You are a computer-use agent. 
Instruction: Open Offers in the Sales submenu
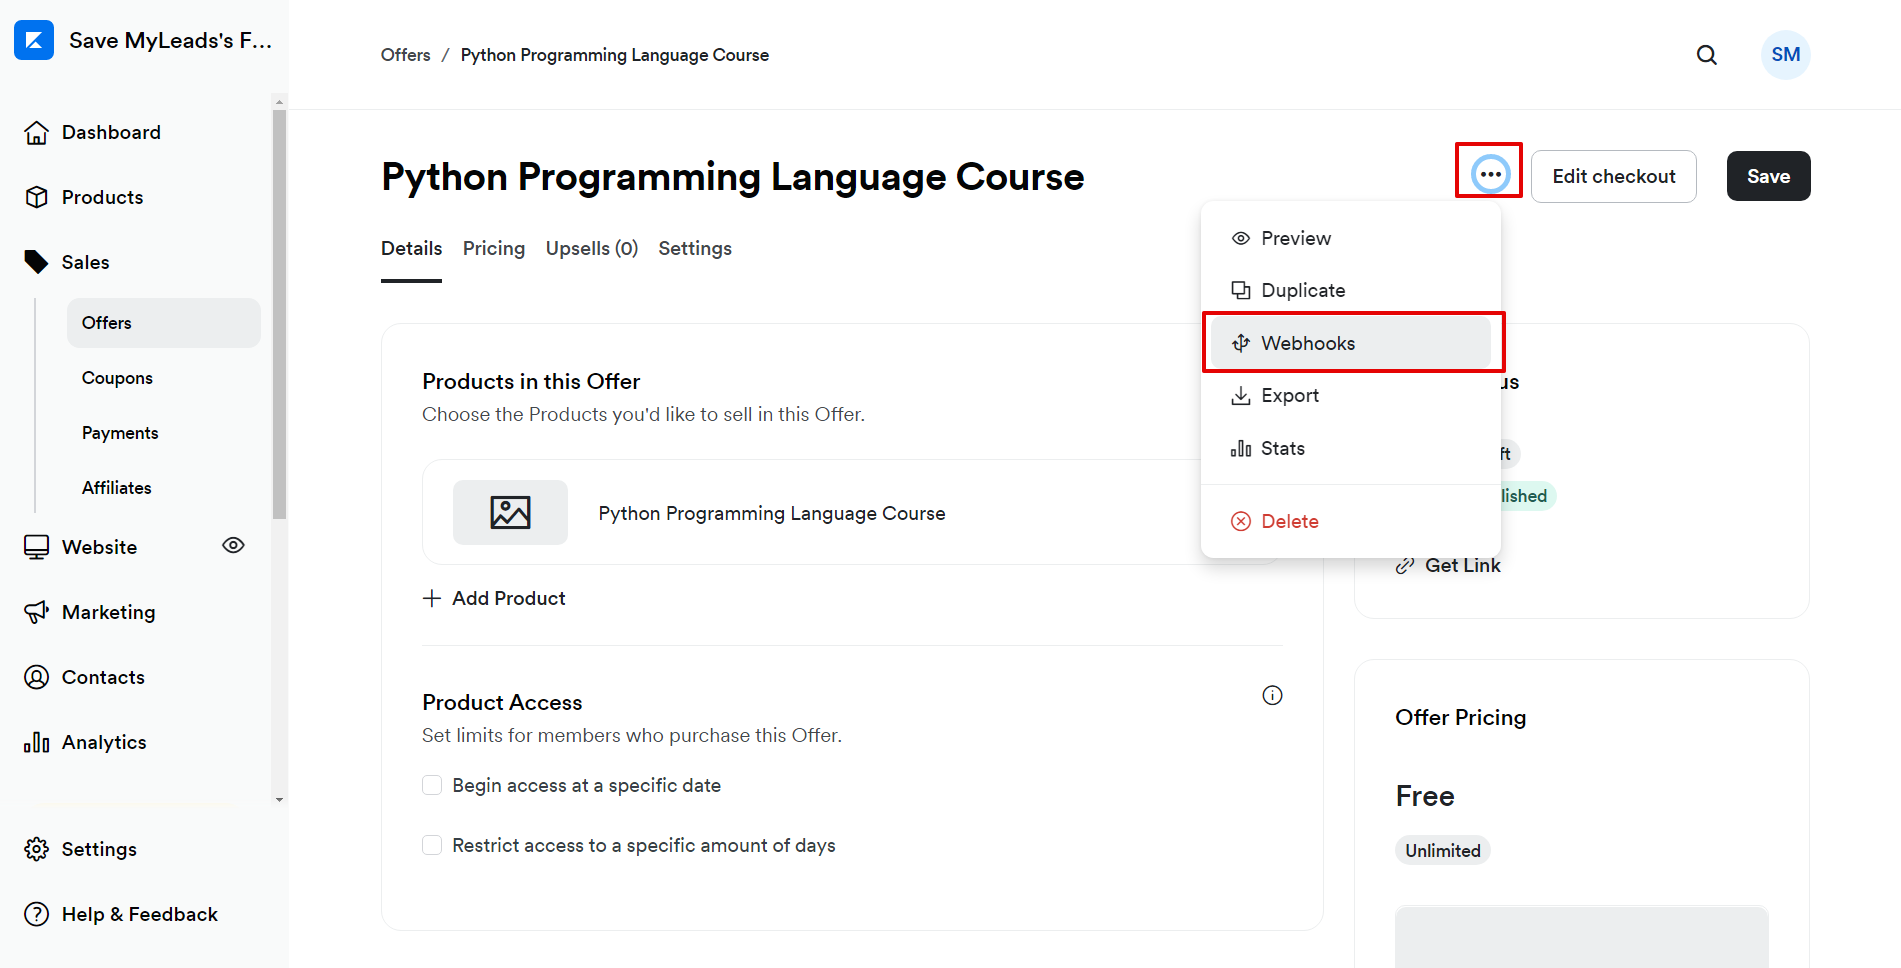pos(164,323)
